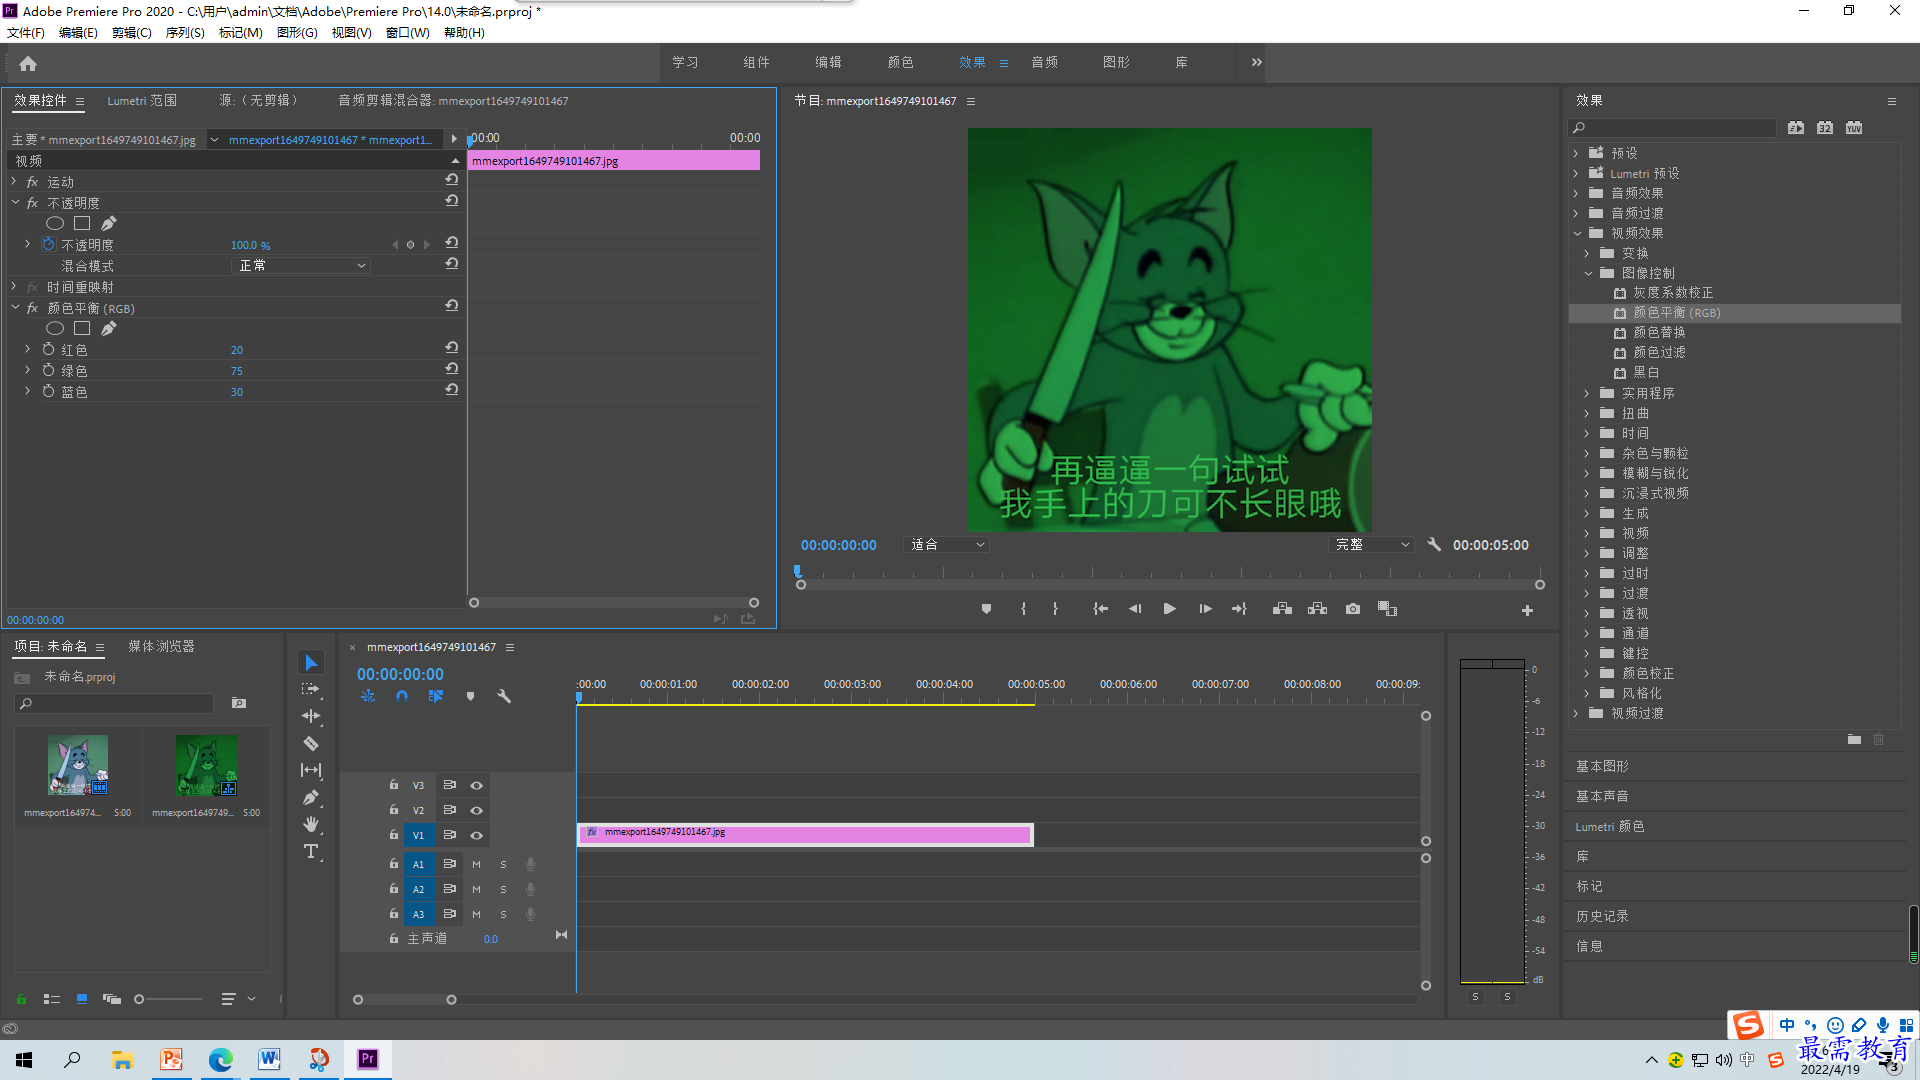Click the Extract button
Viewport: 1920px width, 1080px height.
point(1317,609)
